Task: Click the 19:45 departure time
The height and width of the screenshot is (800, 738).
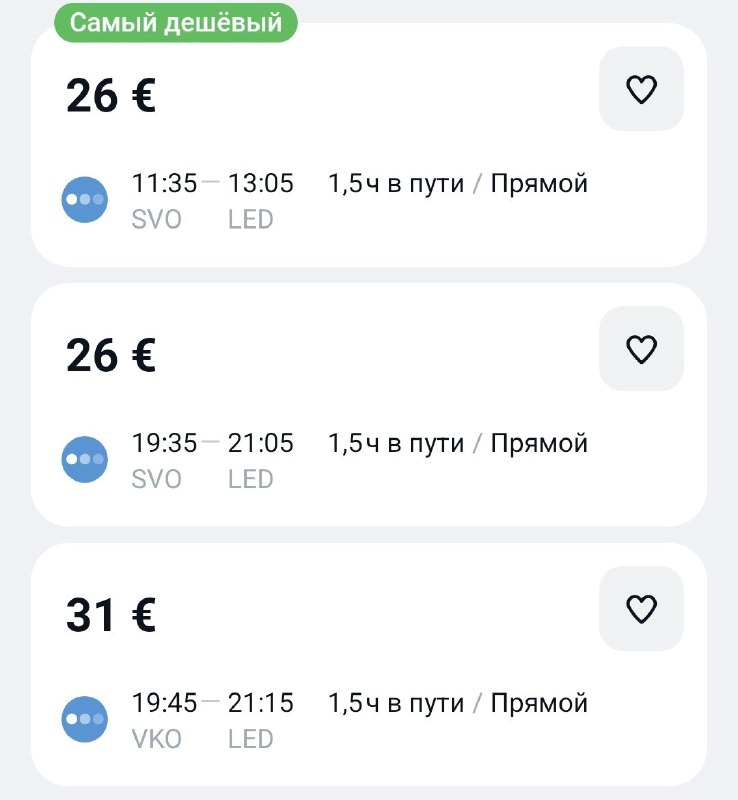Action: tap(164, 703)
